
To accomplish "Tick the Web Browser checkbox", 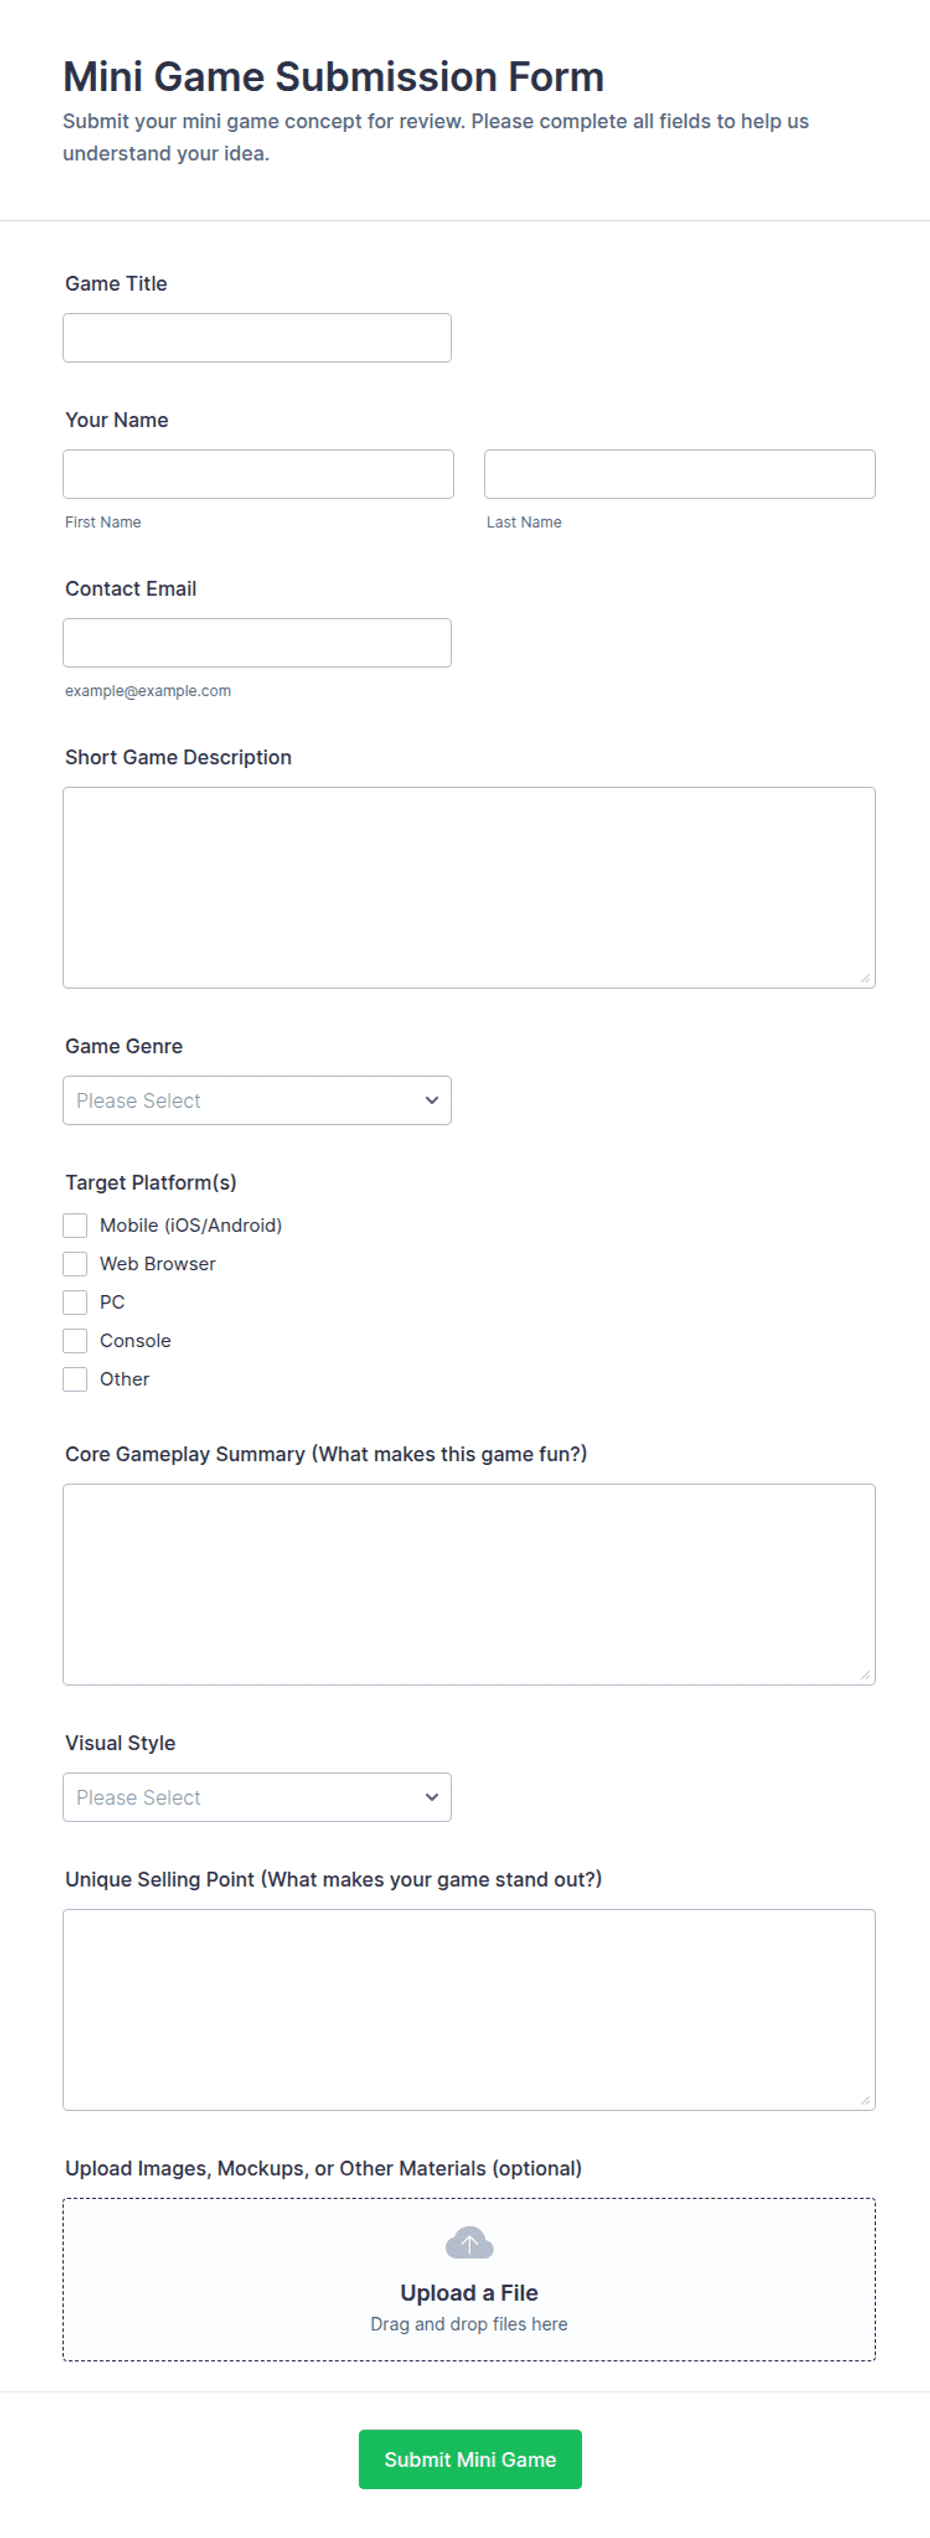I will [x=75, y=1264].
